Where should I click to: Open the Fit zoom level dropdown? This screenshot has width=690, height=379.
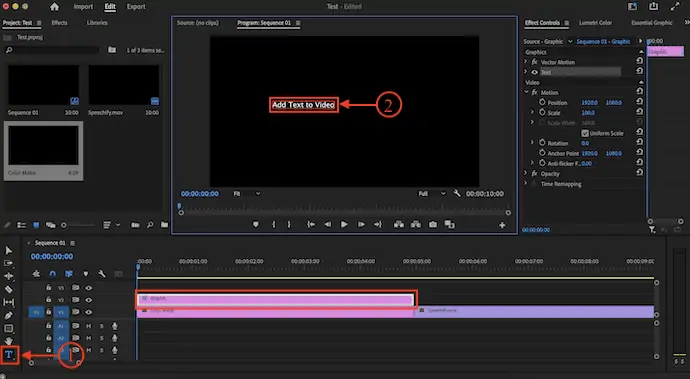(x=246, y=193)
